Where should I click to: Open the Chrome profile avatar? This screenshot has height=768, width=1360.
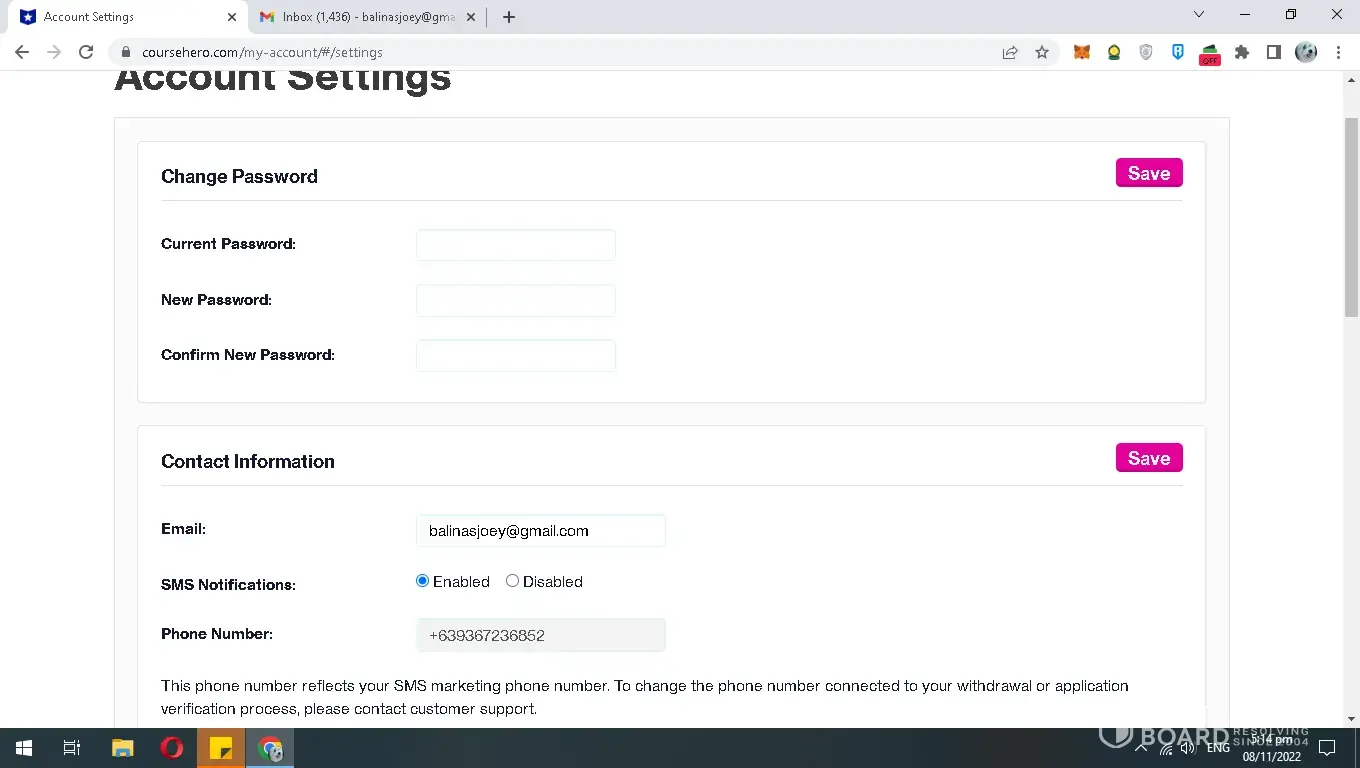pyautogui.click(x=1306, y=52)
